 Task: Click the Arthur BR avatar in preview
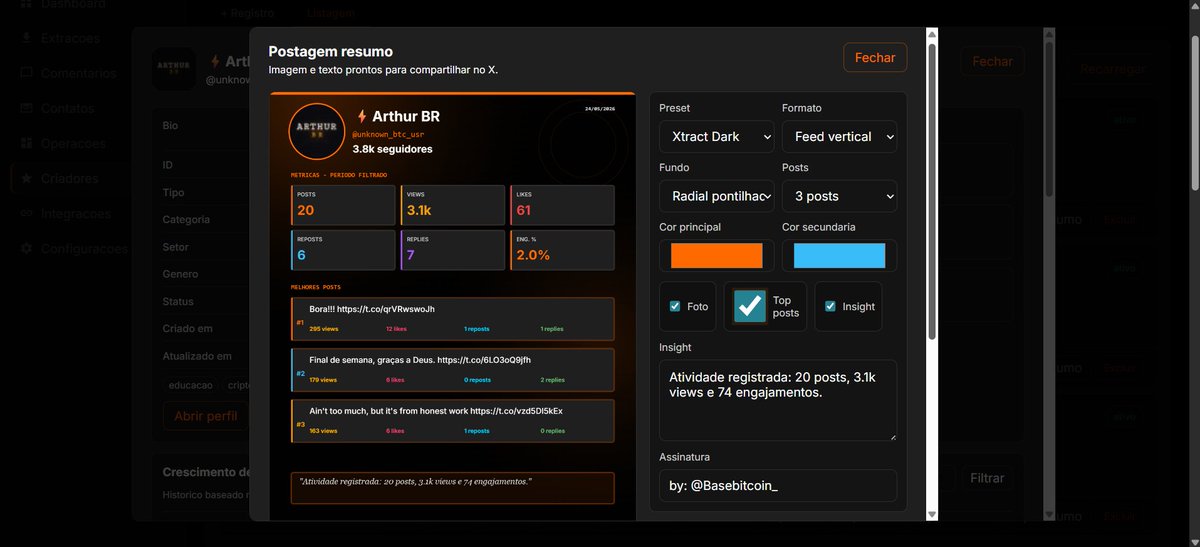click(317, 132)
